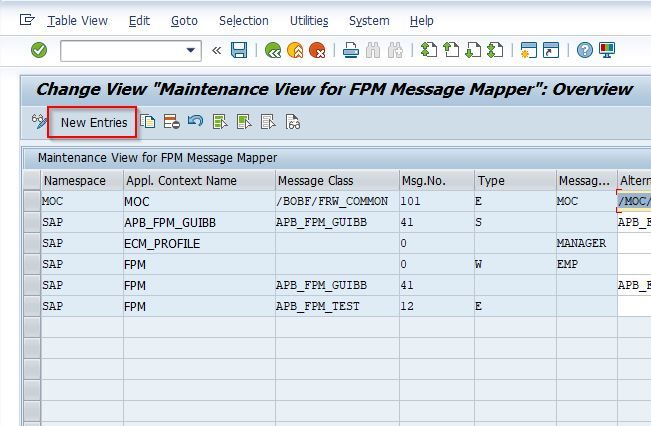
Task: Toggle Display/Change glasses-pencil icon
Action: (x=39, y=122)
